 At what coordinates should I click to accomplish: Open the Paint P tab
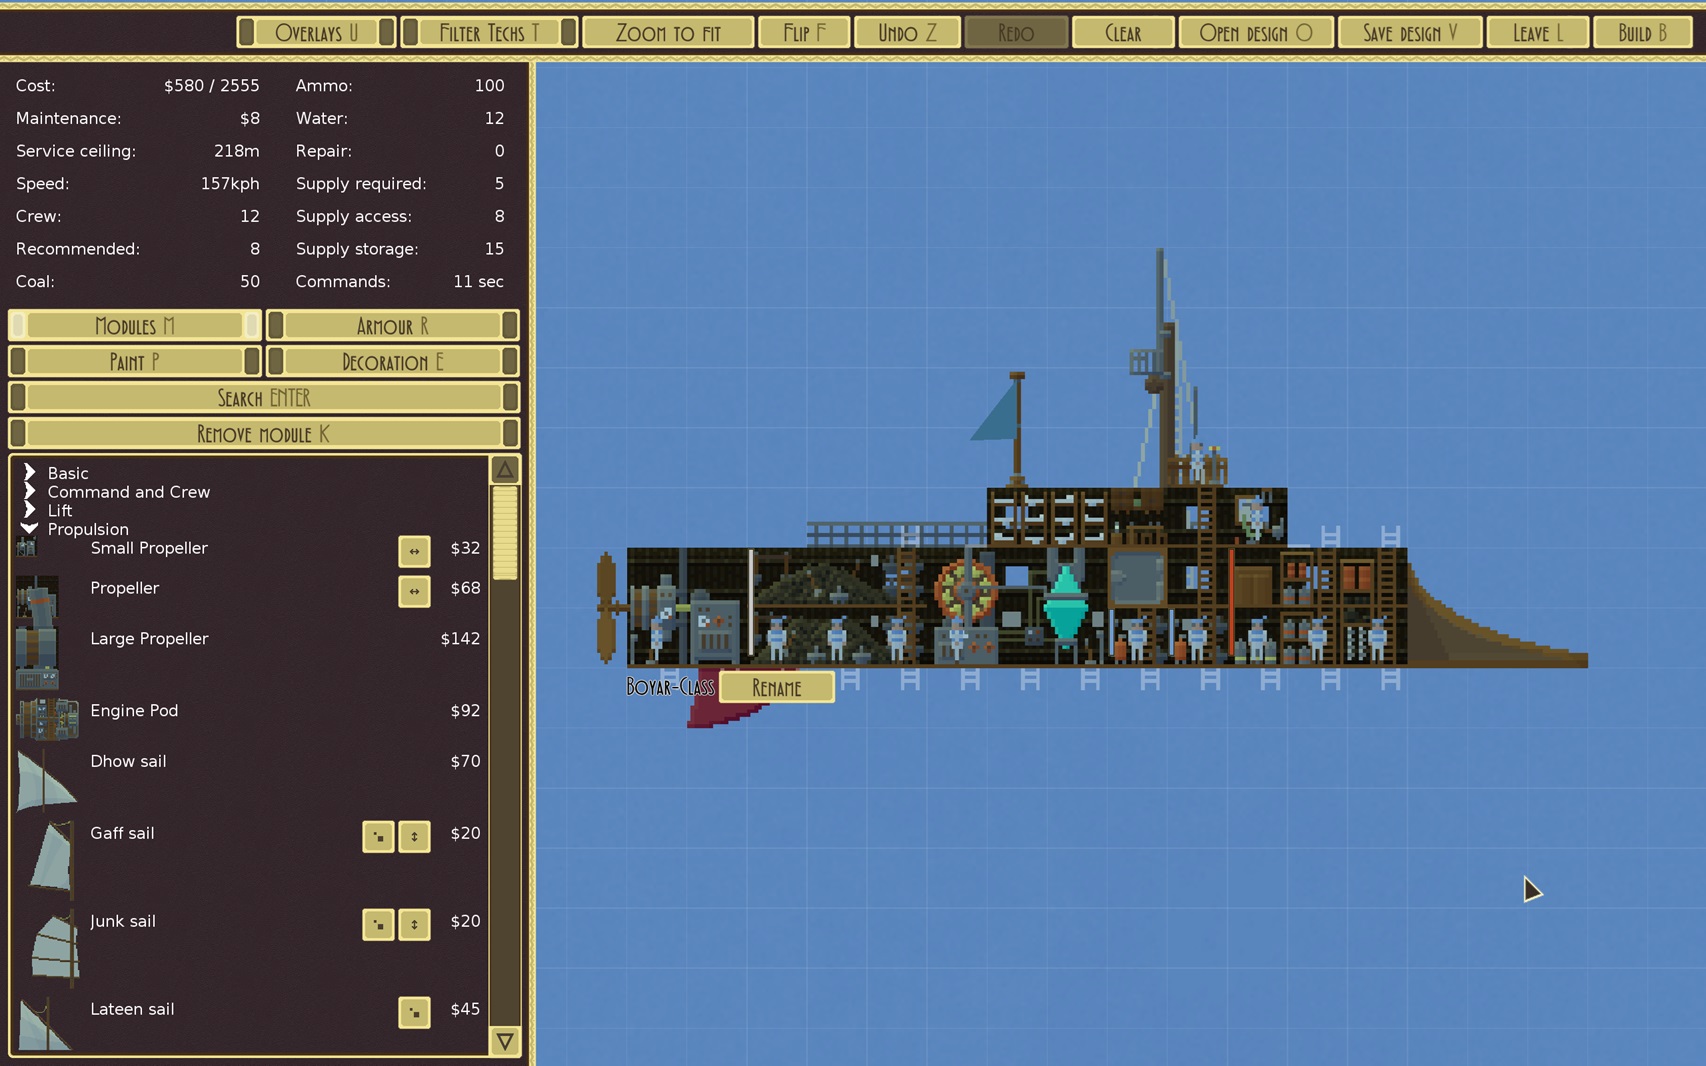[135, 362]
